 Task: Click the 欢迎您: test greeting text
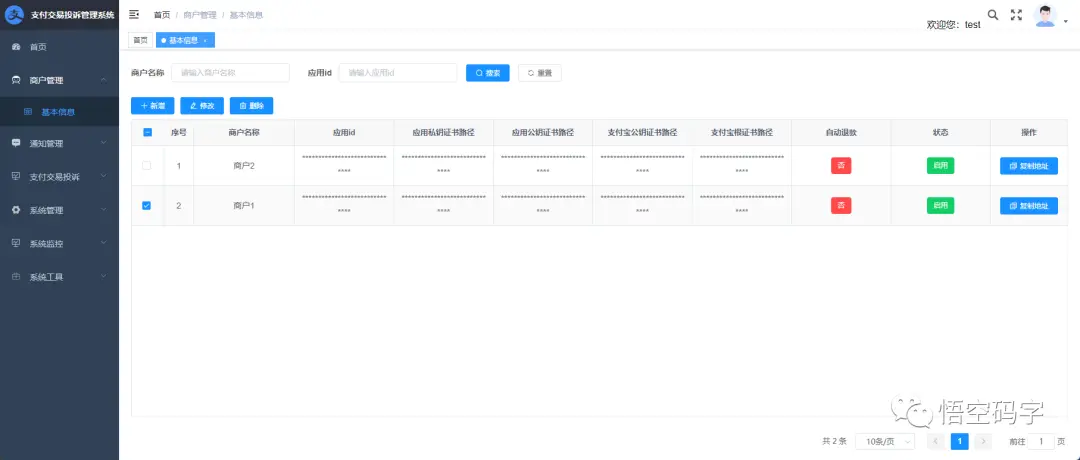954,24
